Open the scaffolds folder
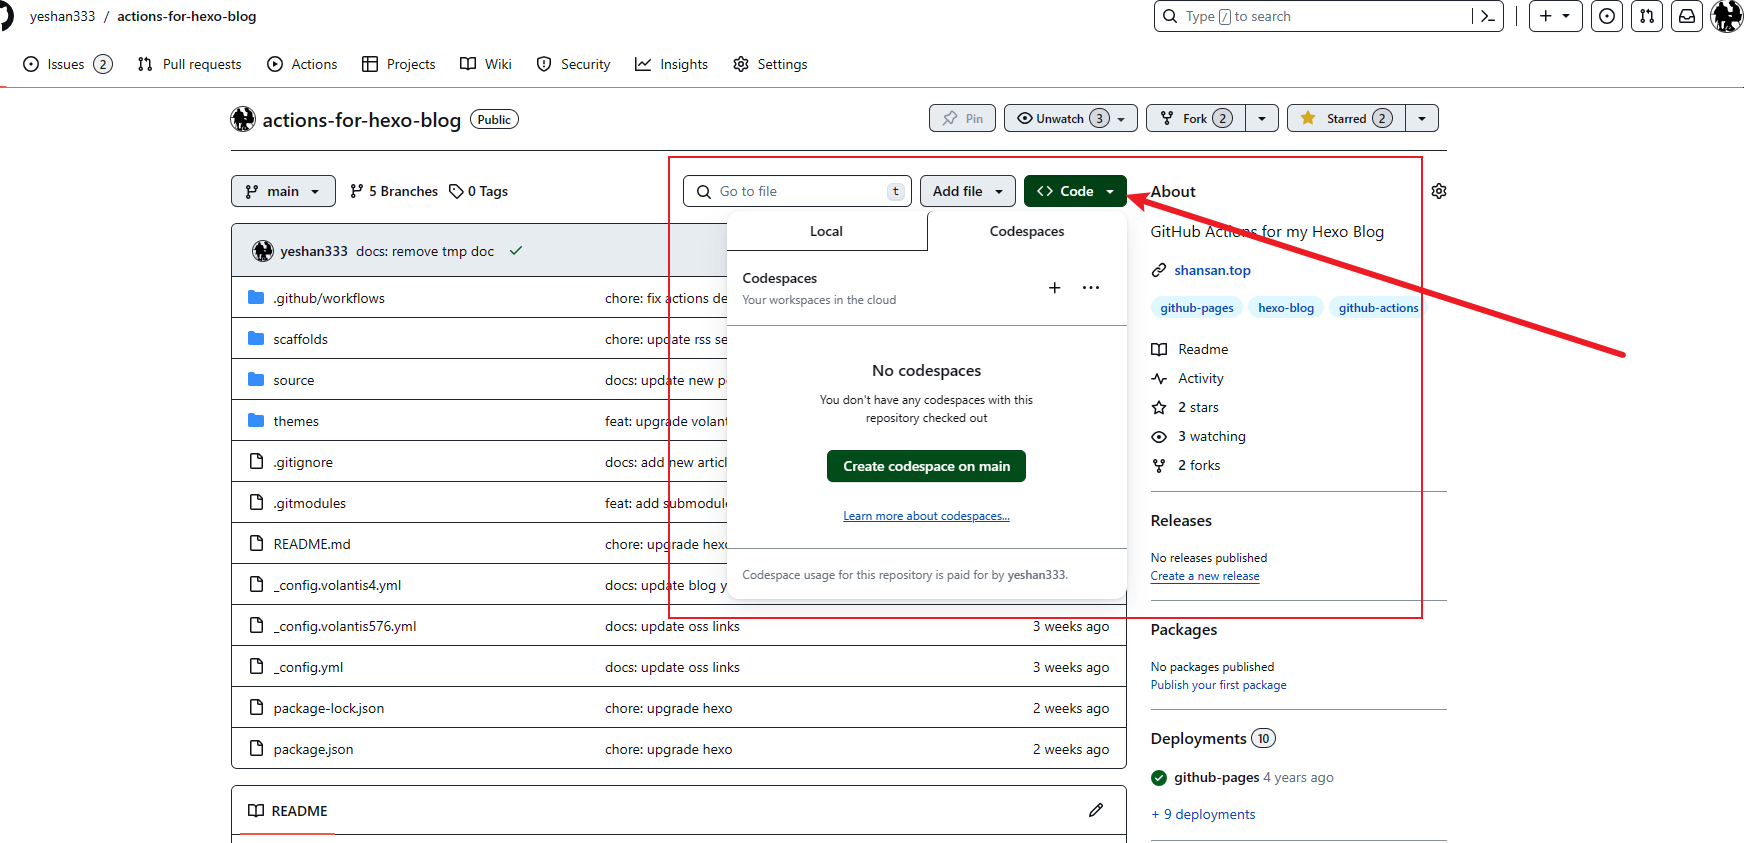 [300, 339]
